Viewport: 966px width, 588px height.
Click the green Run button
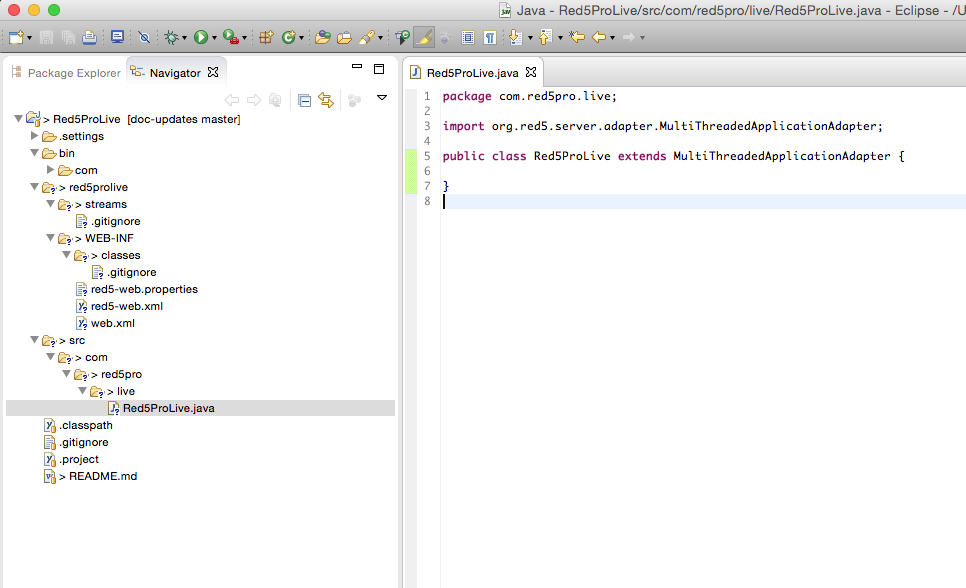coord(201,38)
